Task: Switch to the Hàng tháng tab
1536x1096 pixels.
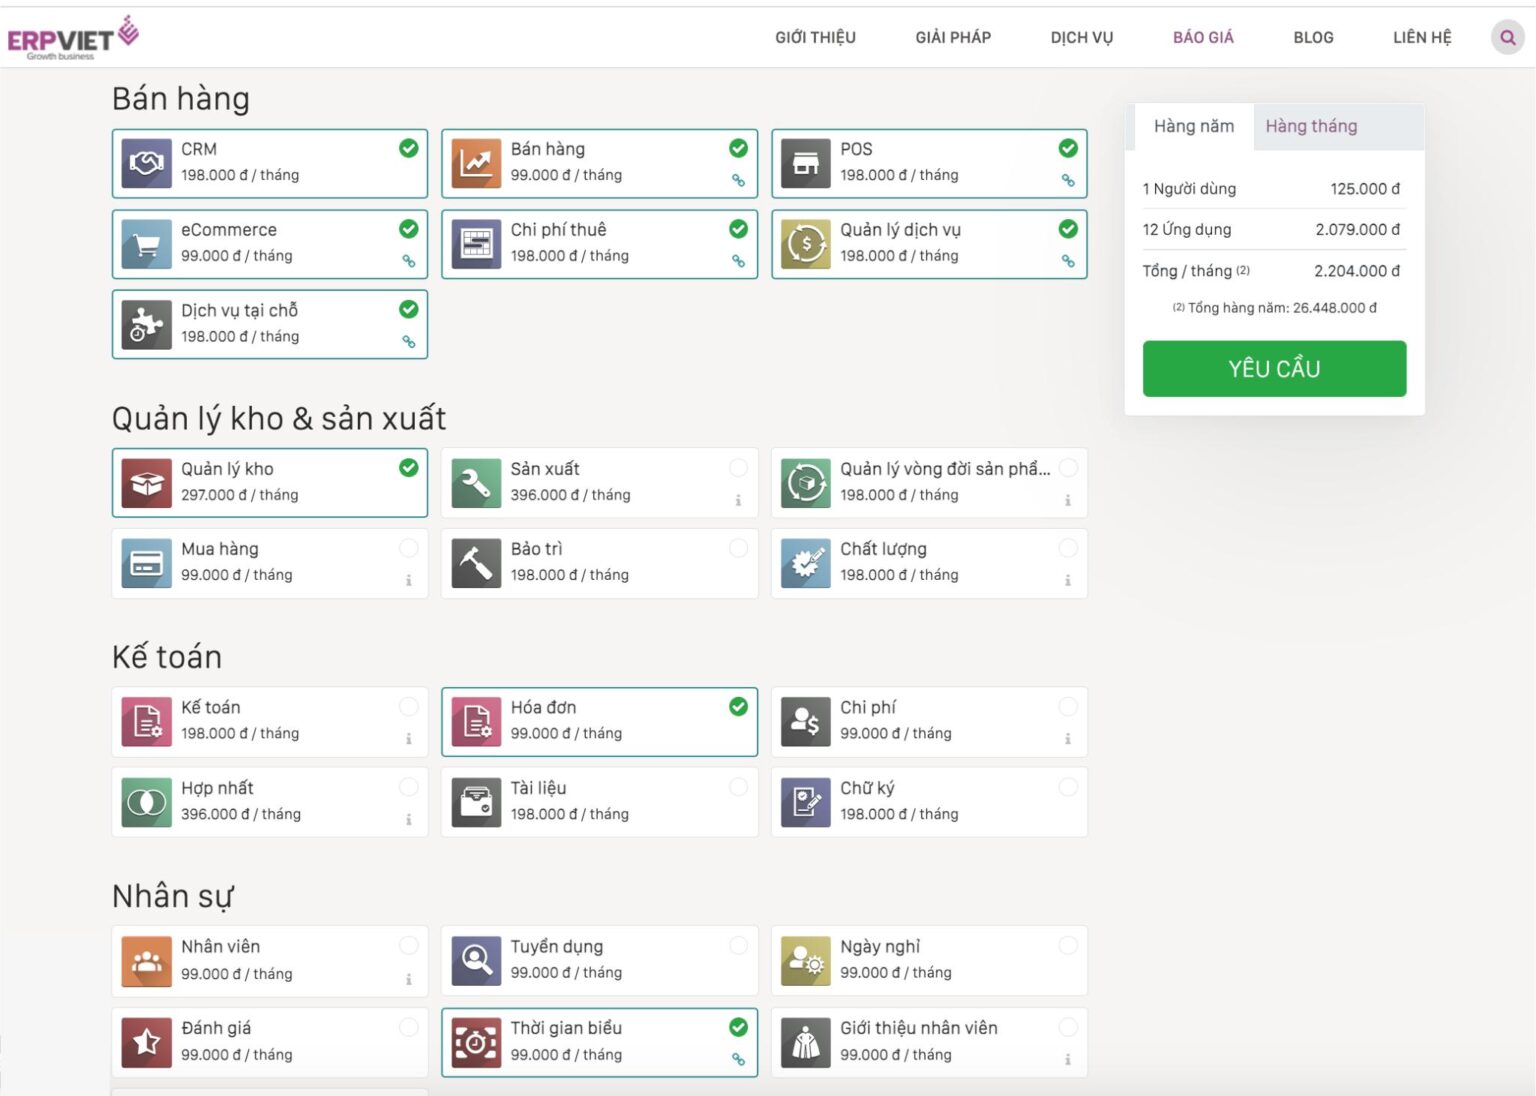Action: (x=1310, y=126)
